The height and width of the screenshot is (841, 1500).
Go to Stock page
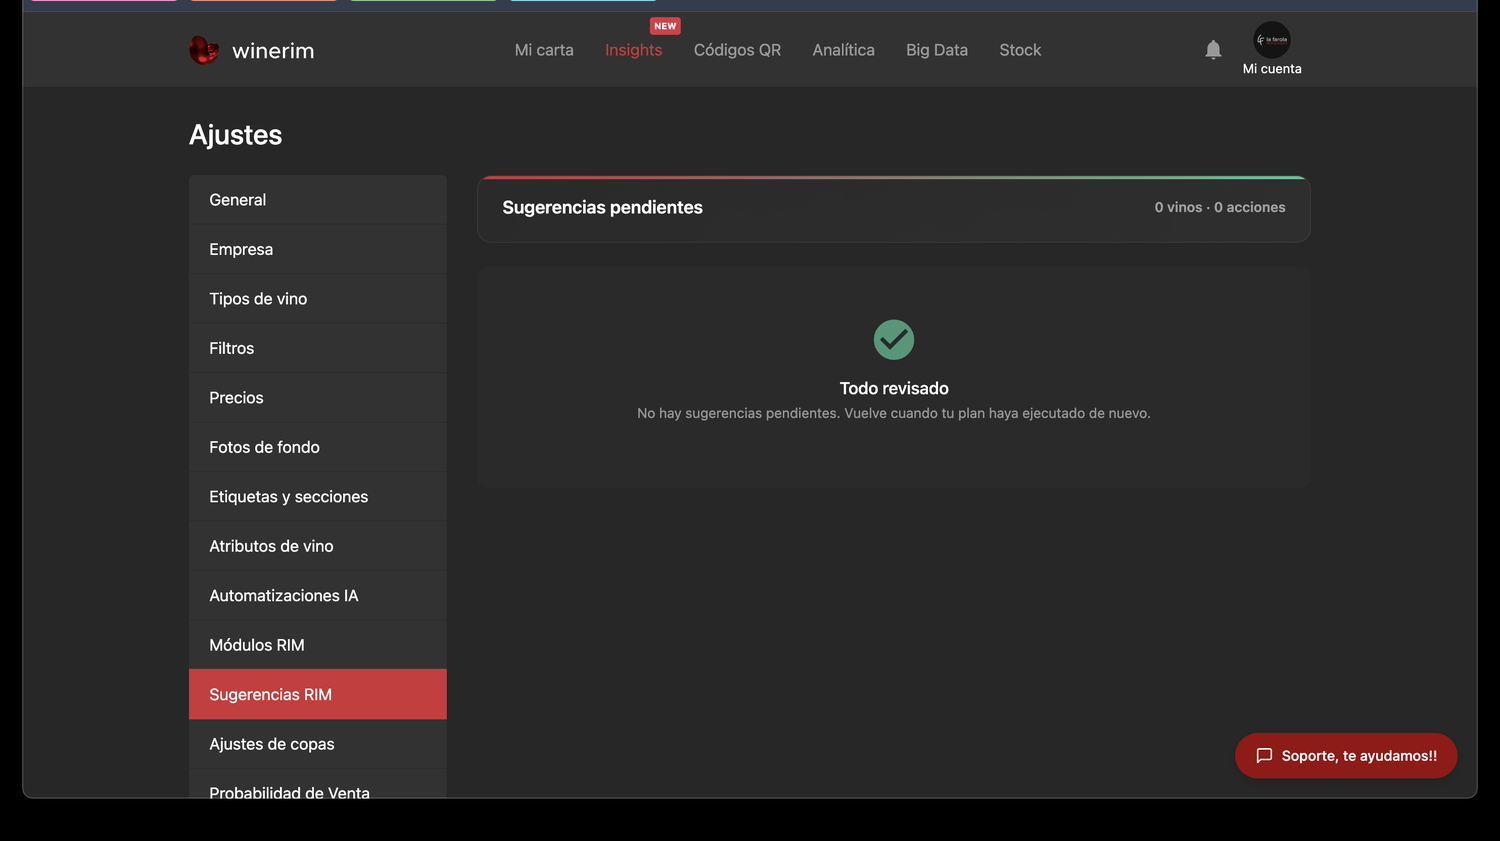pyautogui.click(x=1020, y=50)
